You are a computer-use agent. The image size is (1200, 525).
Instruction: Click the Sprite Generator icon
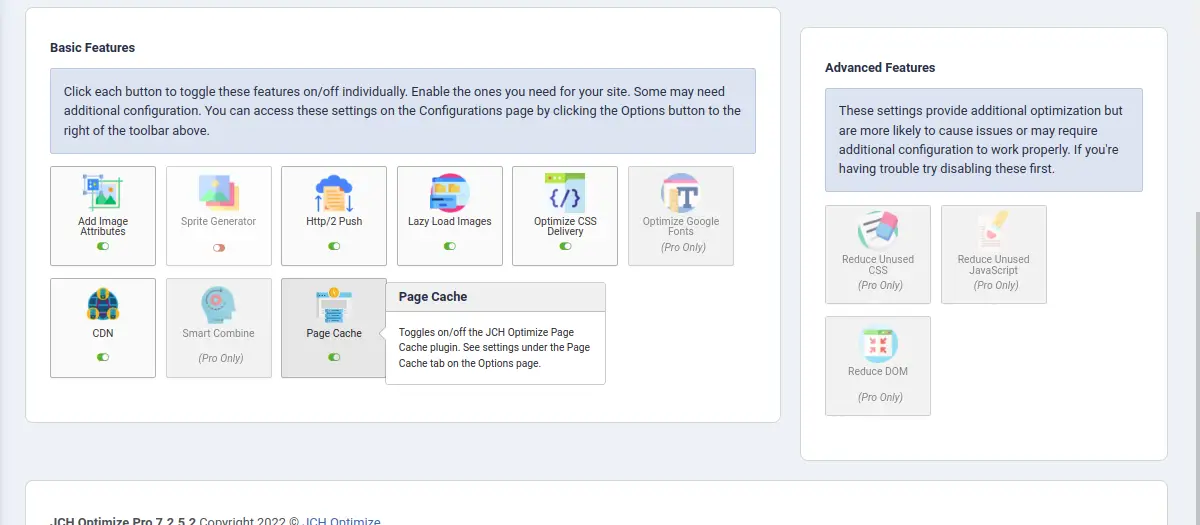point(218,191)
